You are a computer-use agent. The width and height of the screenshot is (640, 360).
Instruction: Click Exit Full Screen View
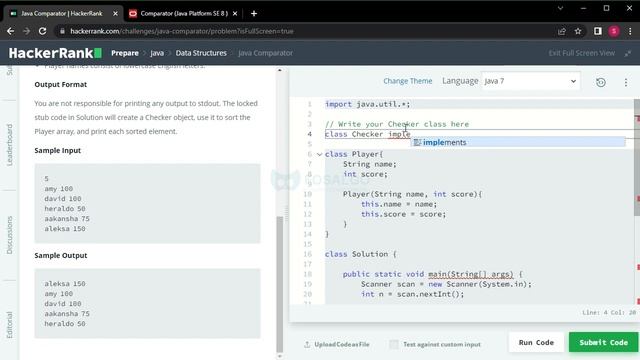click(582, 53)
